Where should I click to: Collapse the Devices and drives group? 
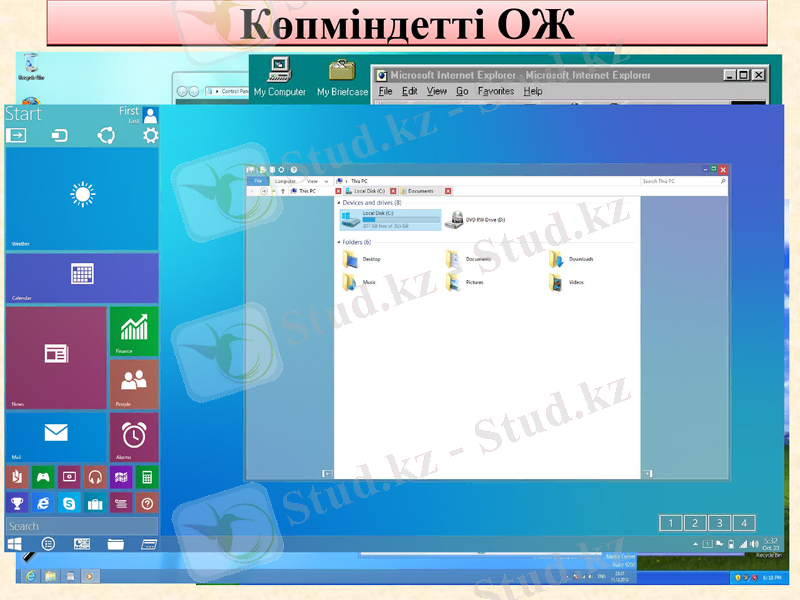338,203
